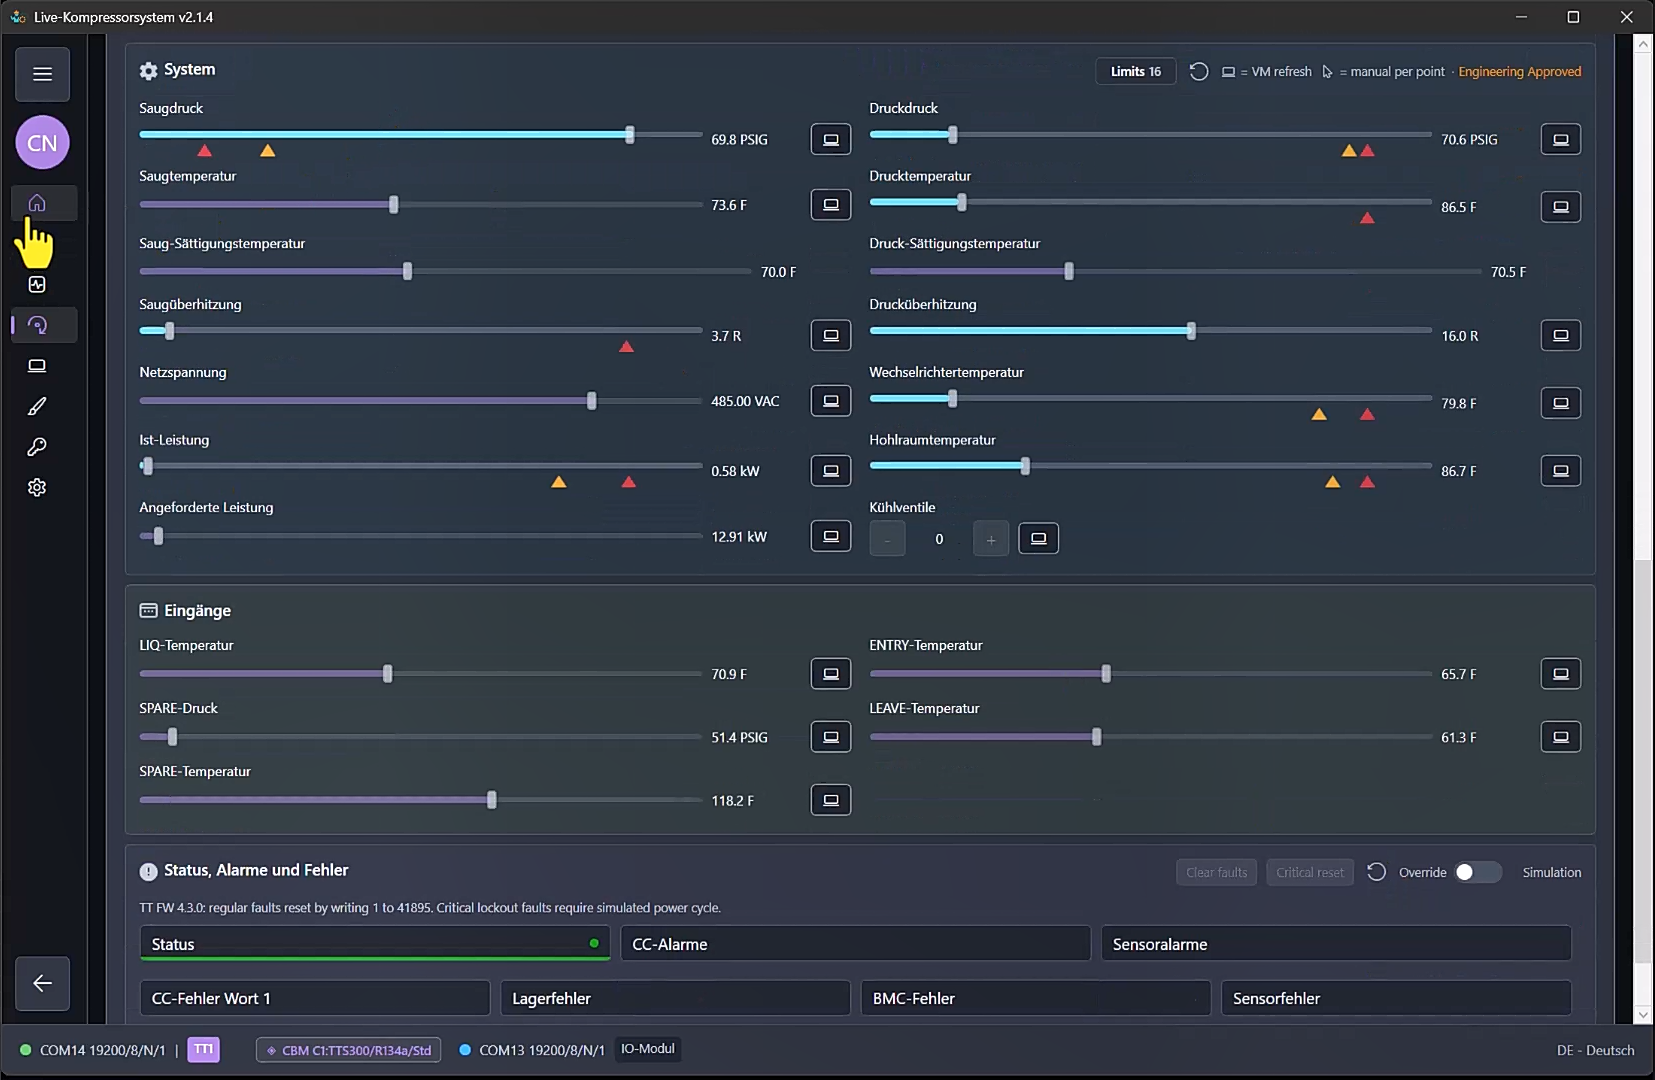Image resolution: width=1655 pixels, height=1080 pixels.
Task: Change language DE - Deutsch
Action: pyautogui.click(x=1595, y=1050)
